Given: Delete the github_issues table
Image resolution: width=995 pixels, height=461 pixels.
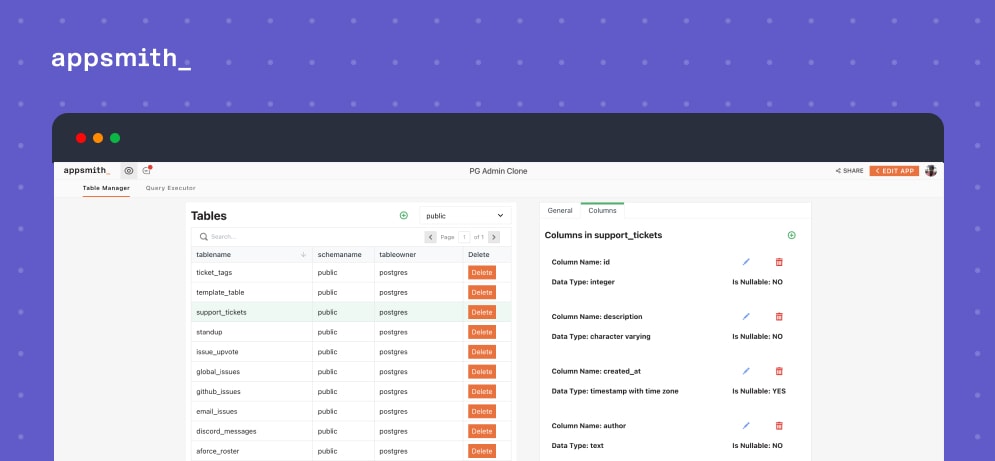Looking at the screenshot, I should 482,391.
